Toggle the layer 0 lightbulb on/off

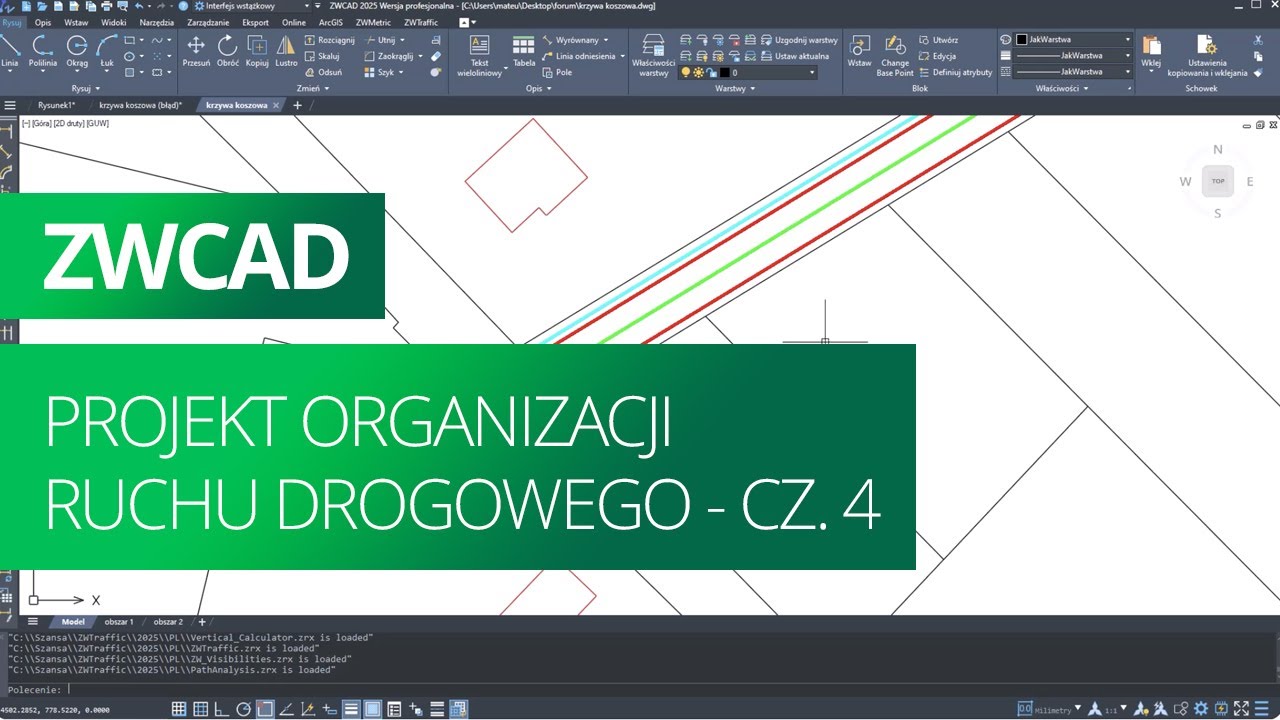click(685, 72)
